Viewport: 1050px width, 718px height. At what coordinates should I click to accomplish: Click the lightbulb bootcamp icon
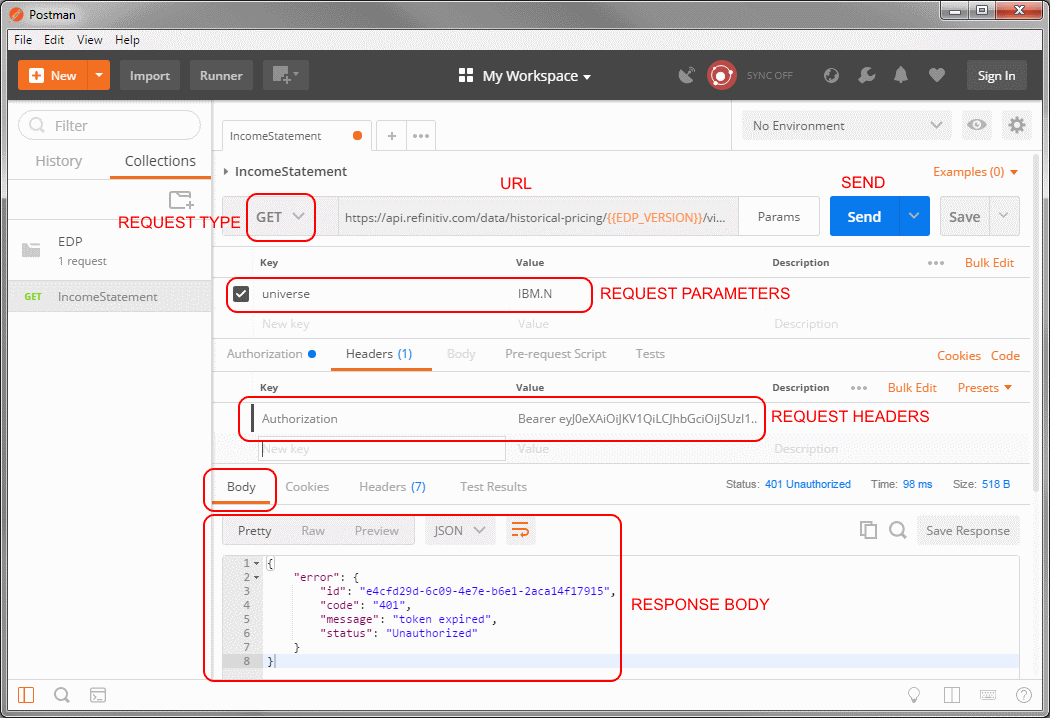click(x=913, y=695)
